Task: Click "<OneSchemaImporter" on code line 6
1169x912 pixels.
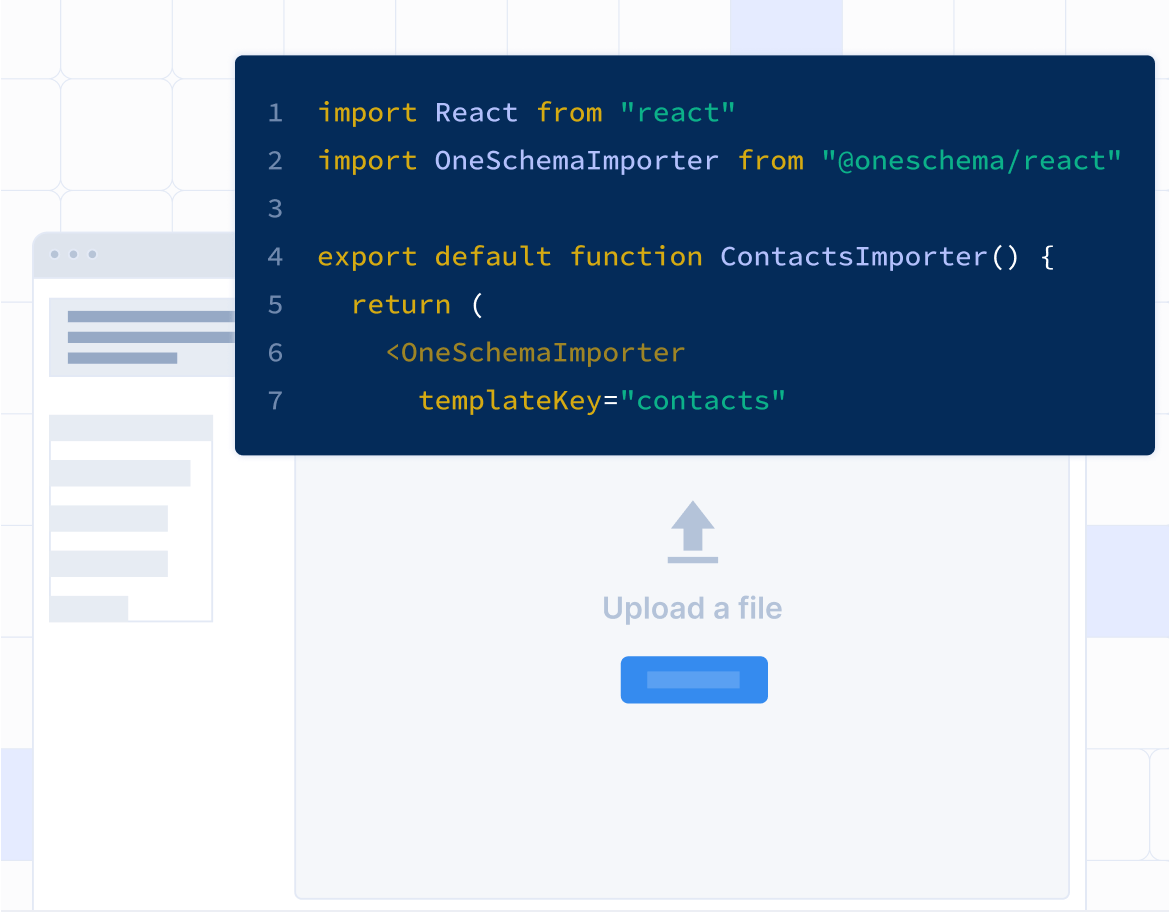Action: 535,353
